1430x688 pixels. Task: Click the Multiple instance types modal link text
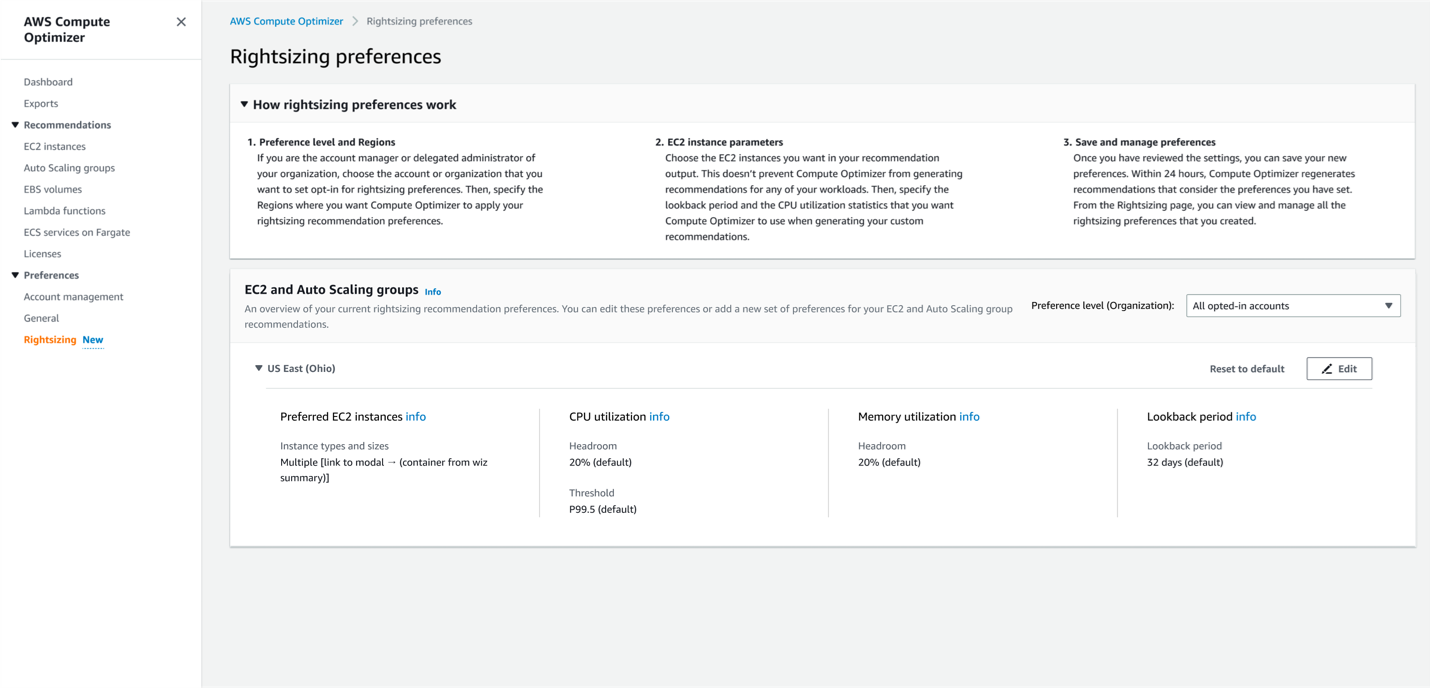coord(384,470)
